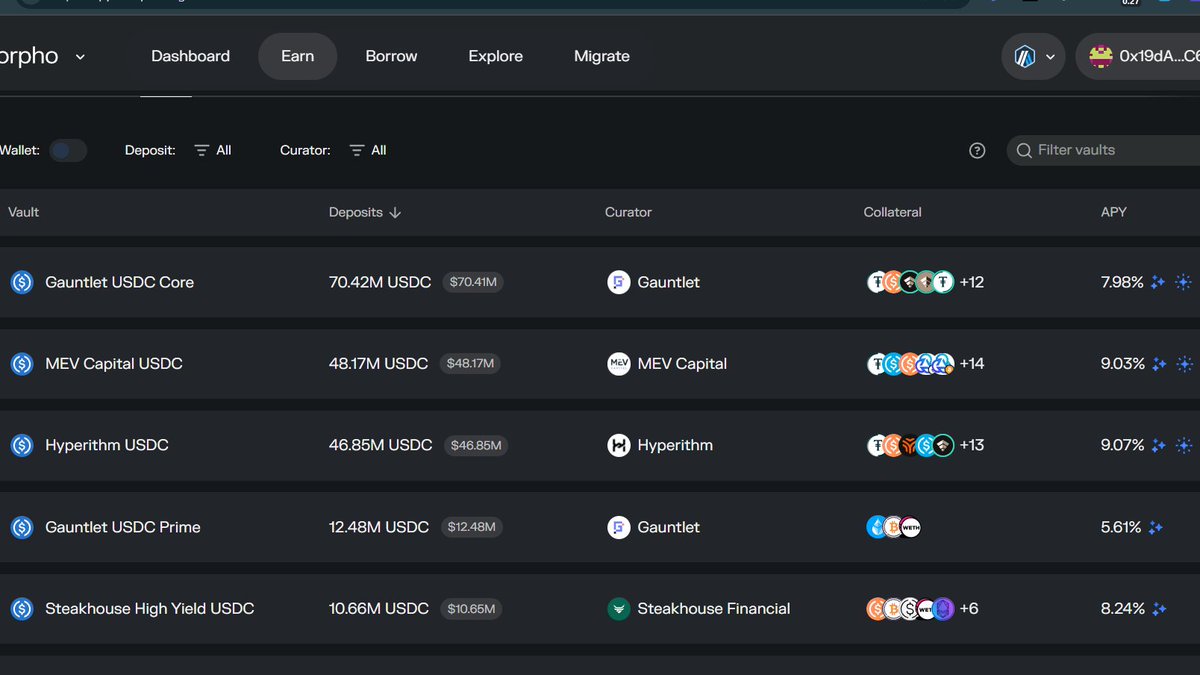Click the APY column header
The image size is (1200, 675).
point(1113,212)
